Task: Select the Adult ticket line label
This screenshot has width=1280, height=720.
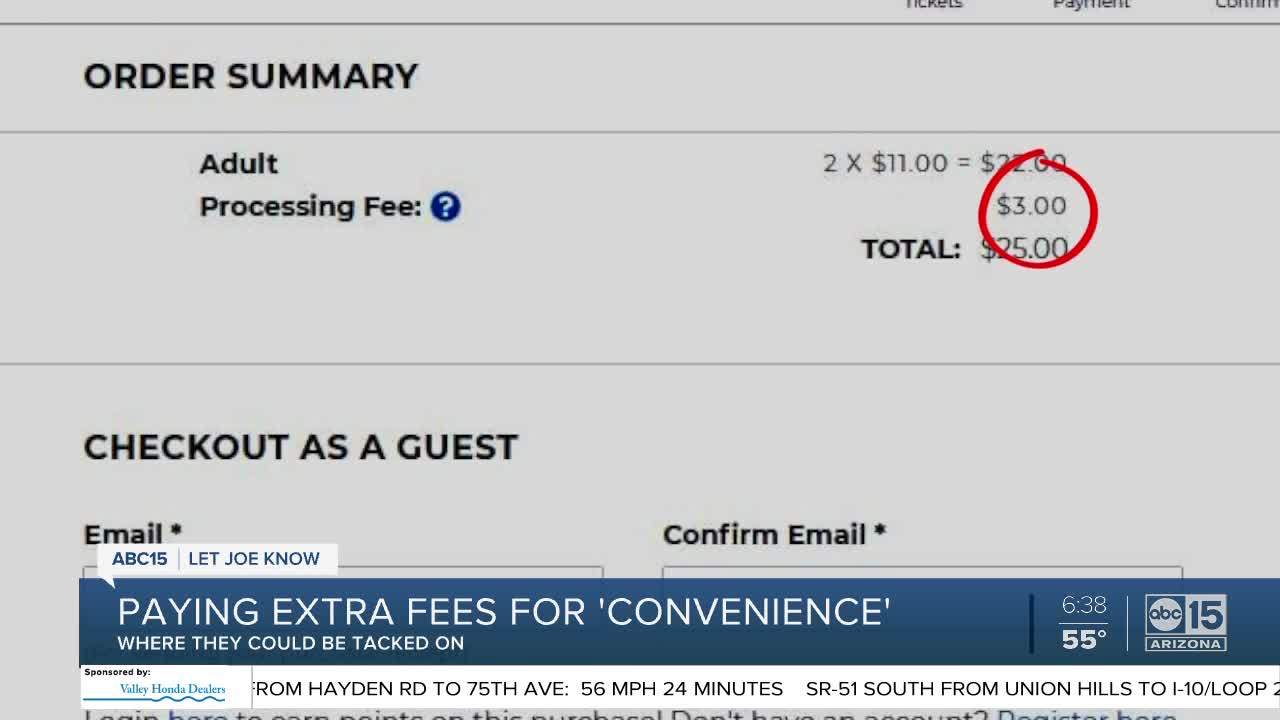Action: click(x=238, y=164)
